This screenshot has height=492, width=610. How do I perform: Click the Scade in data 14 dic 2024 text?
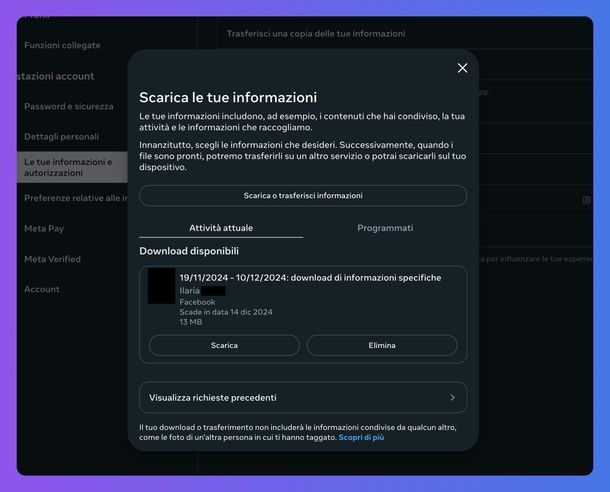coord(226,312)
